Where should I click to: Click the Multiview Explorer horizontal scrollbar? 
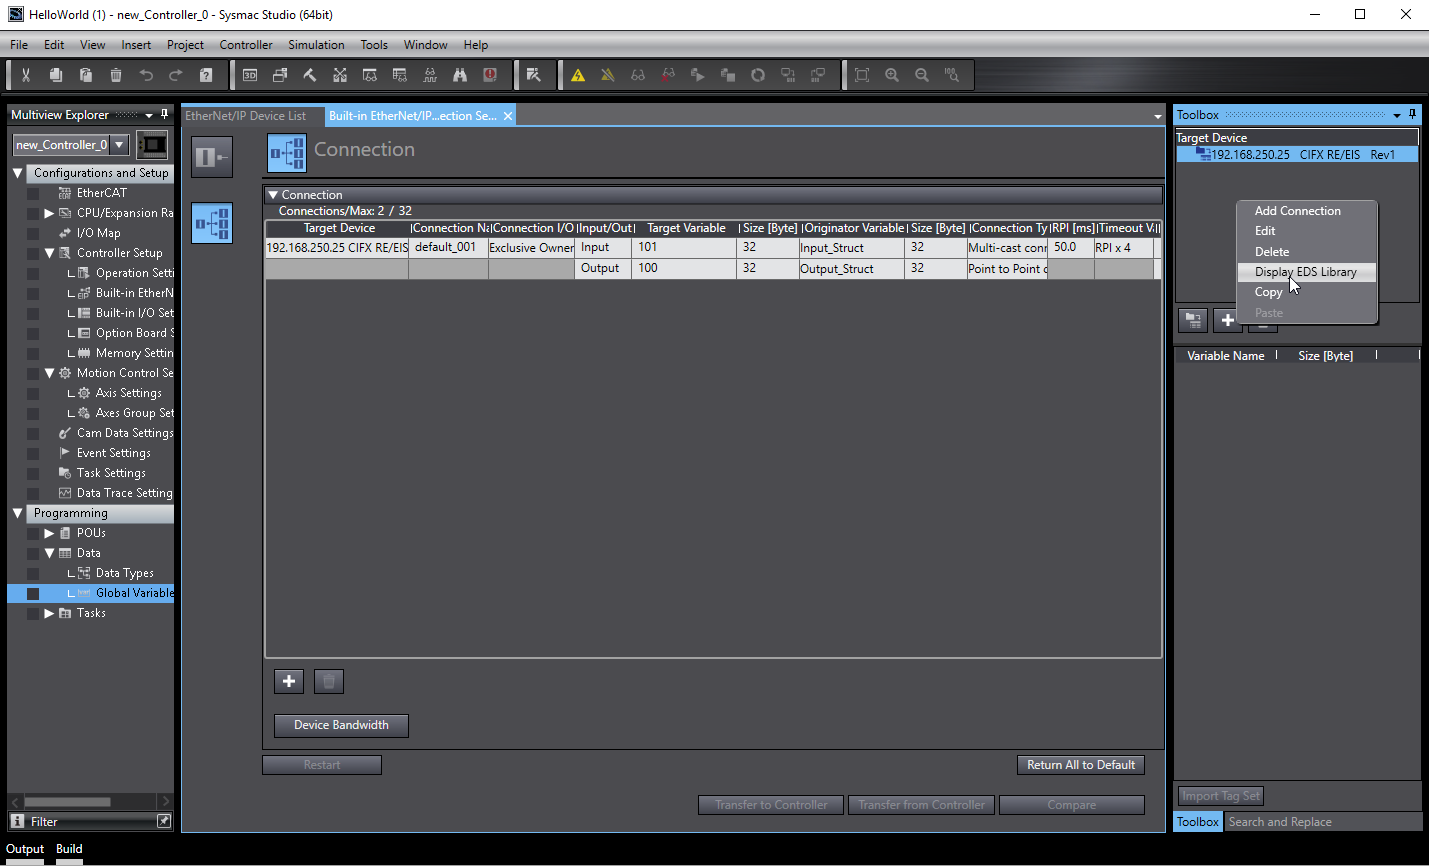(68, 801)
